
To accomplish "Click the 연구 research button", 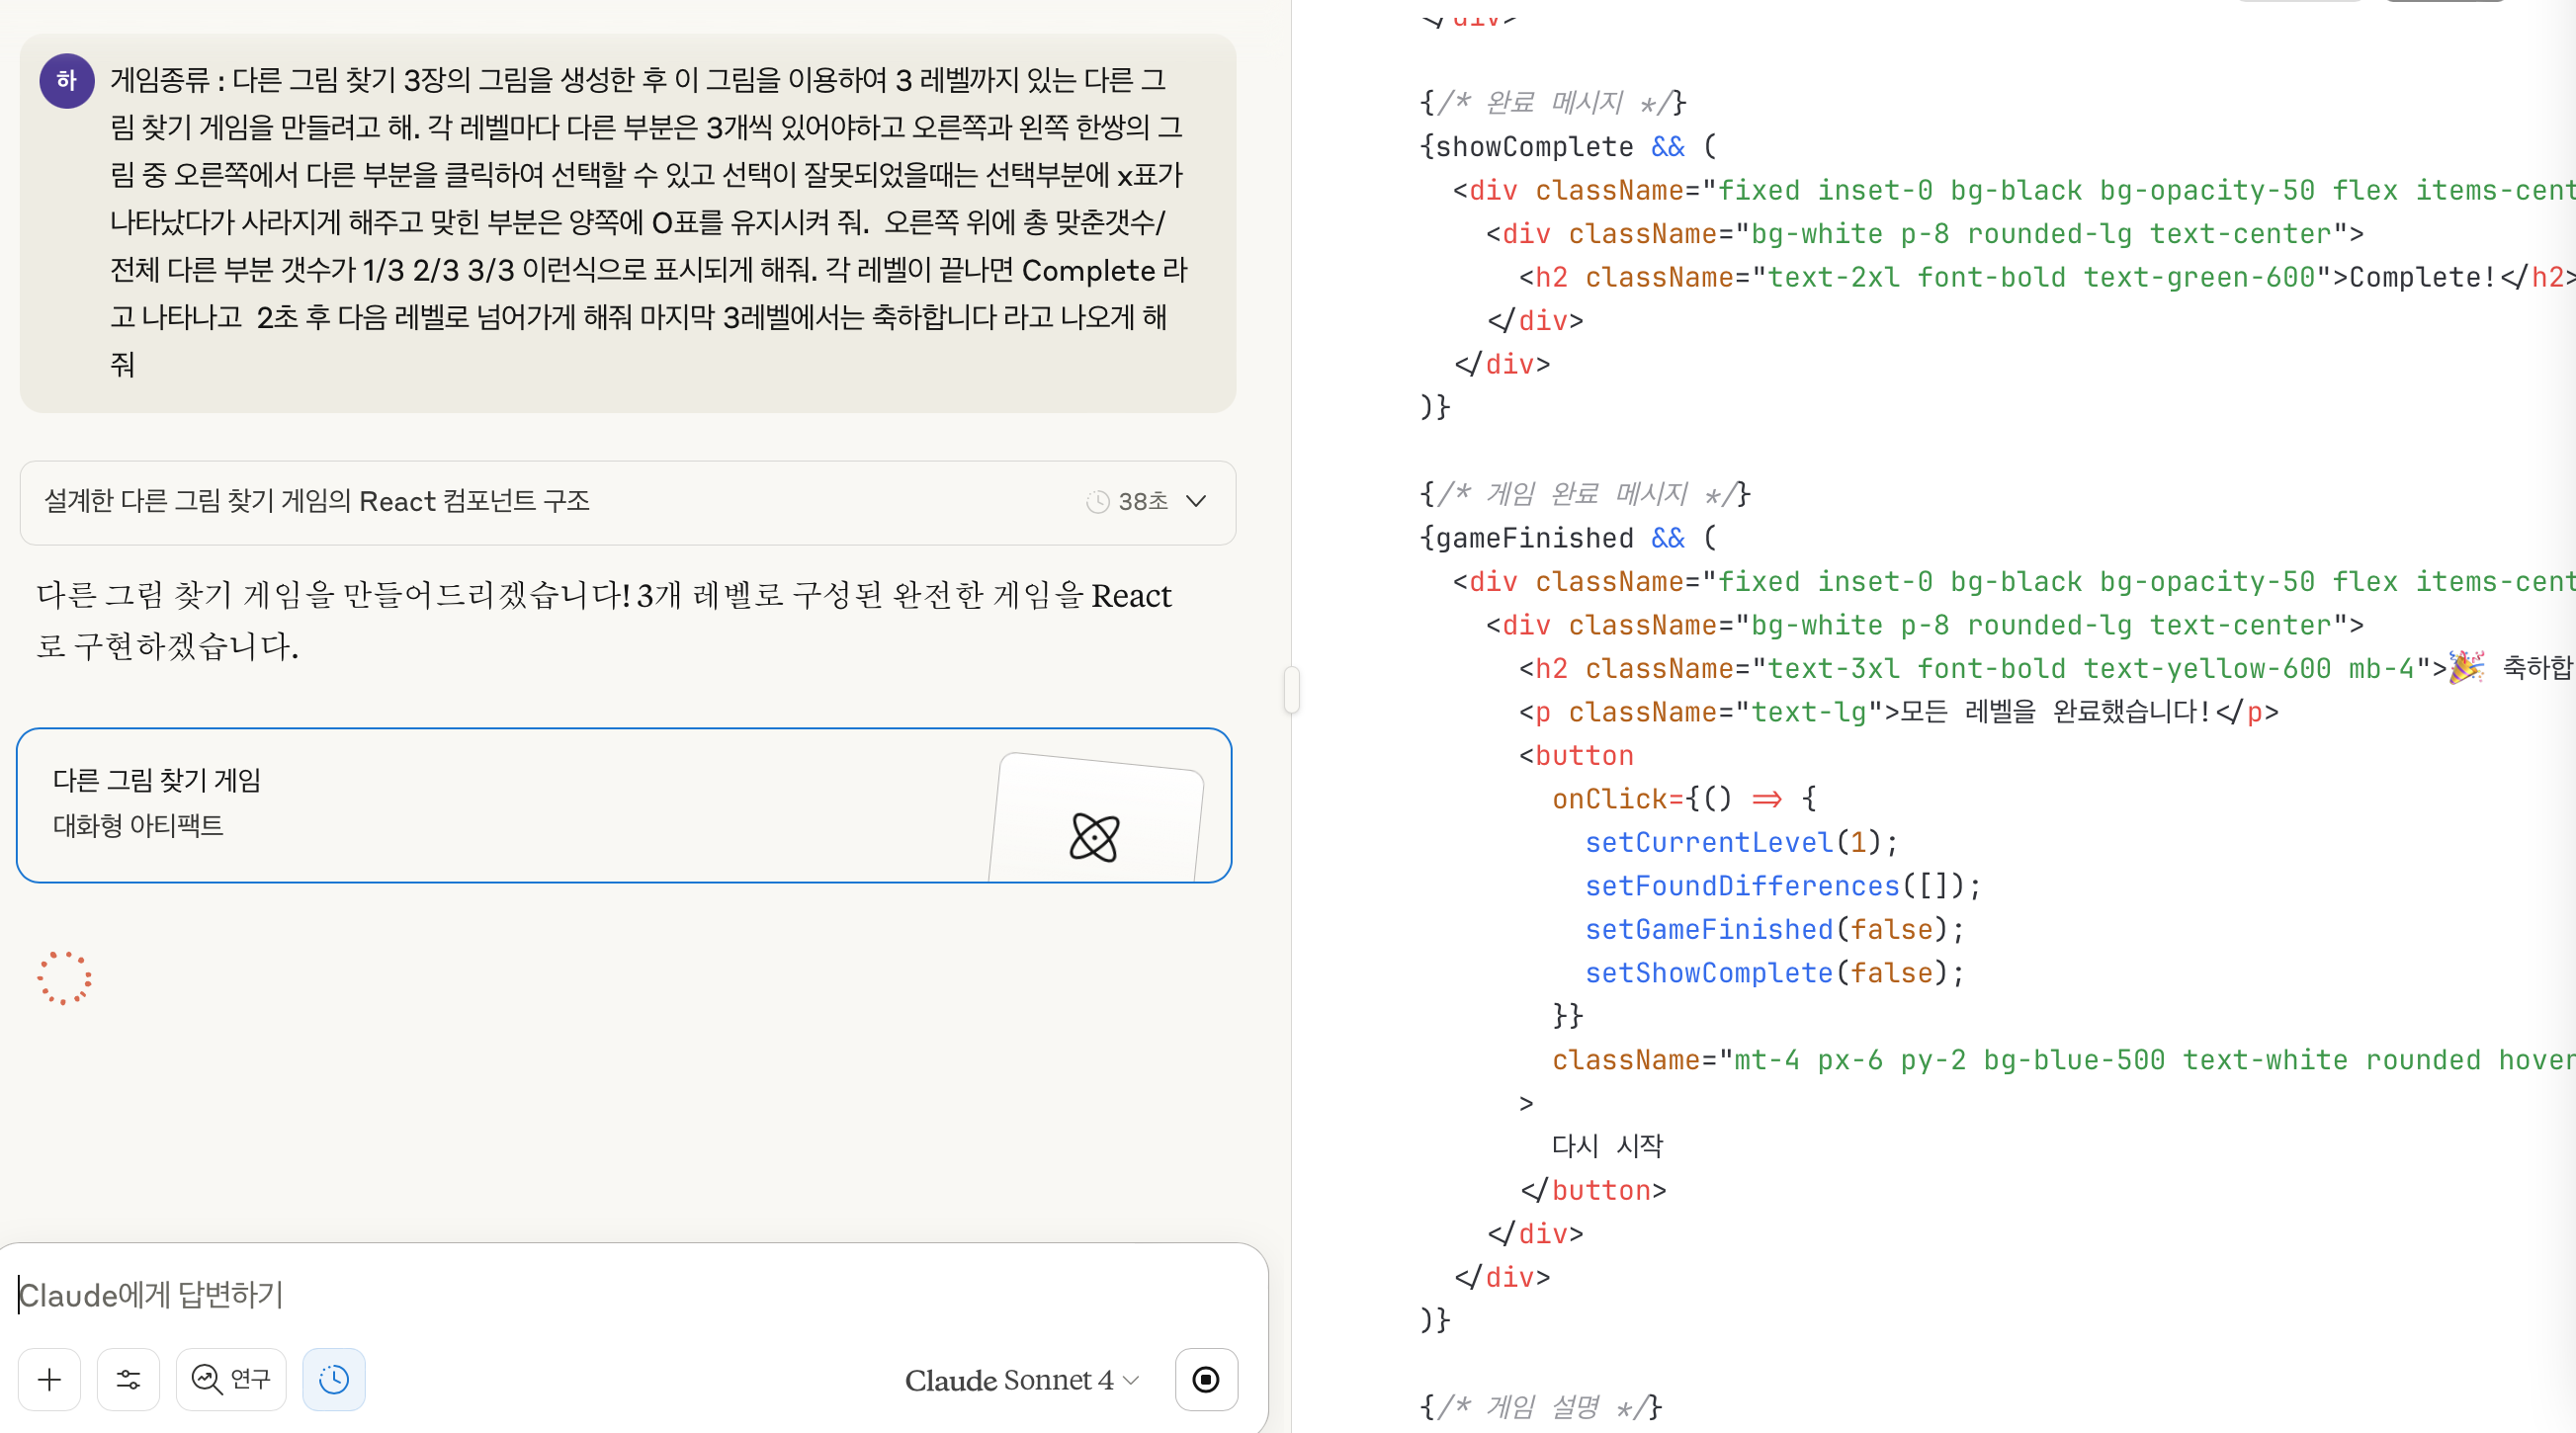I will [x=231, y=1380].
